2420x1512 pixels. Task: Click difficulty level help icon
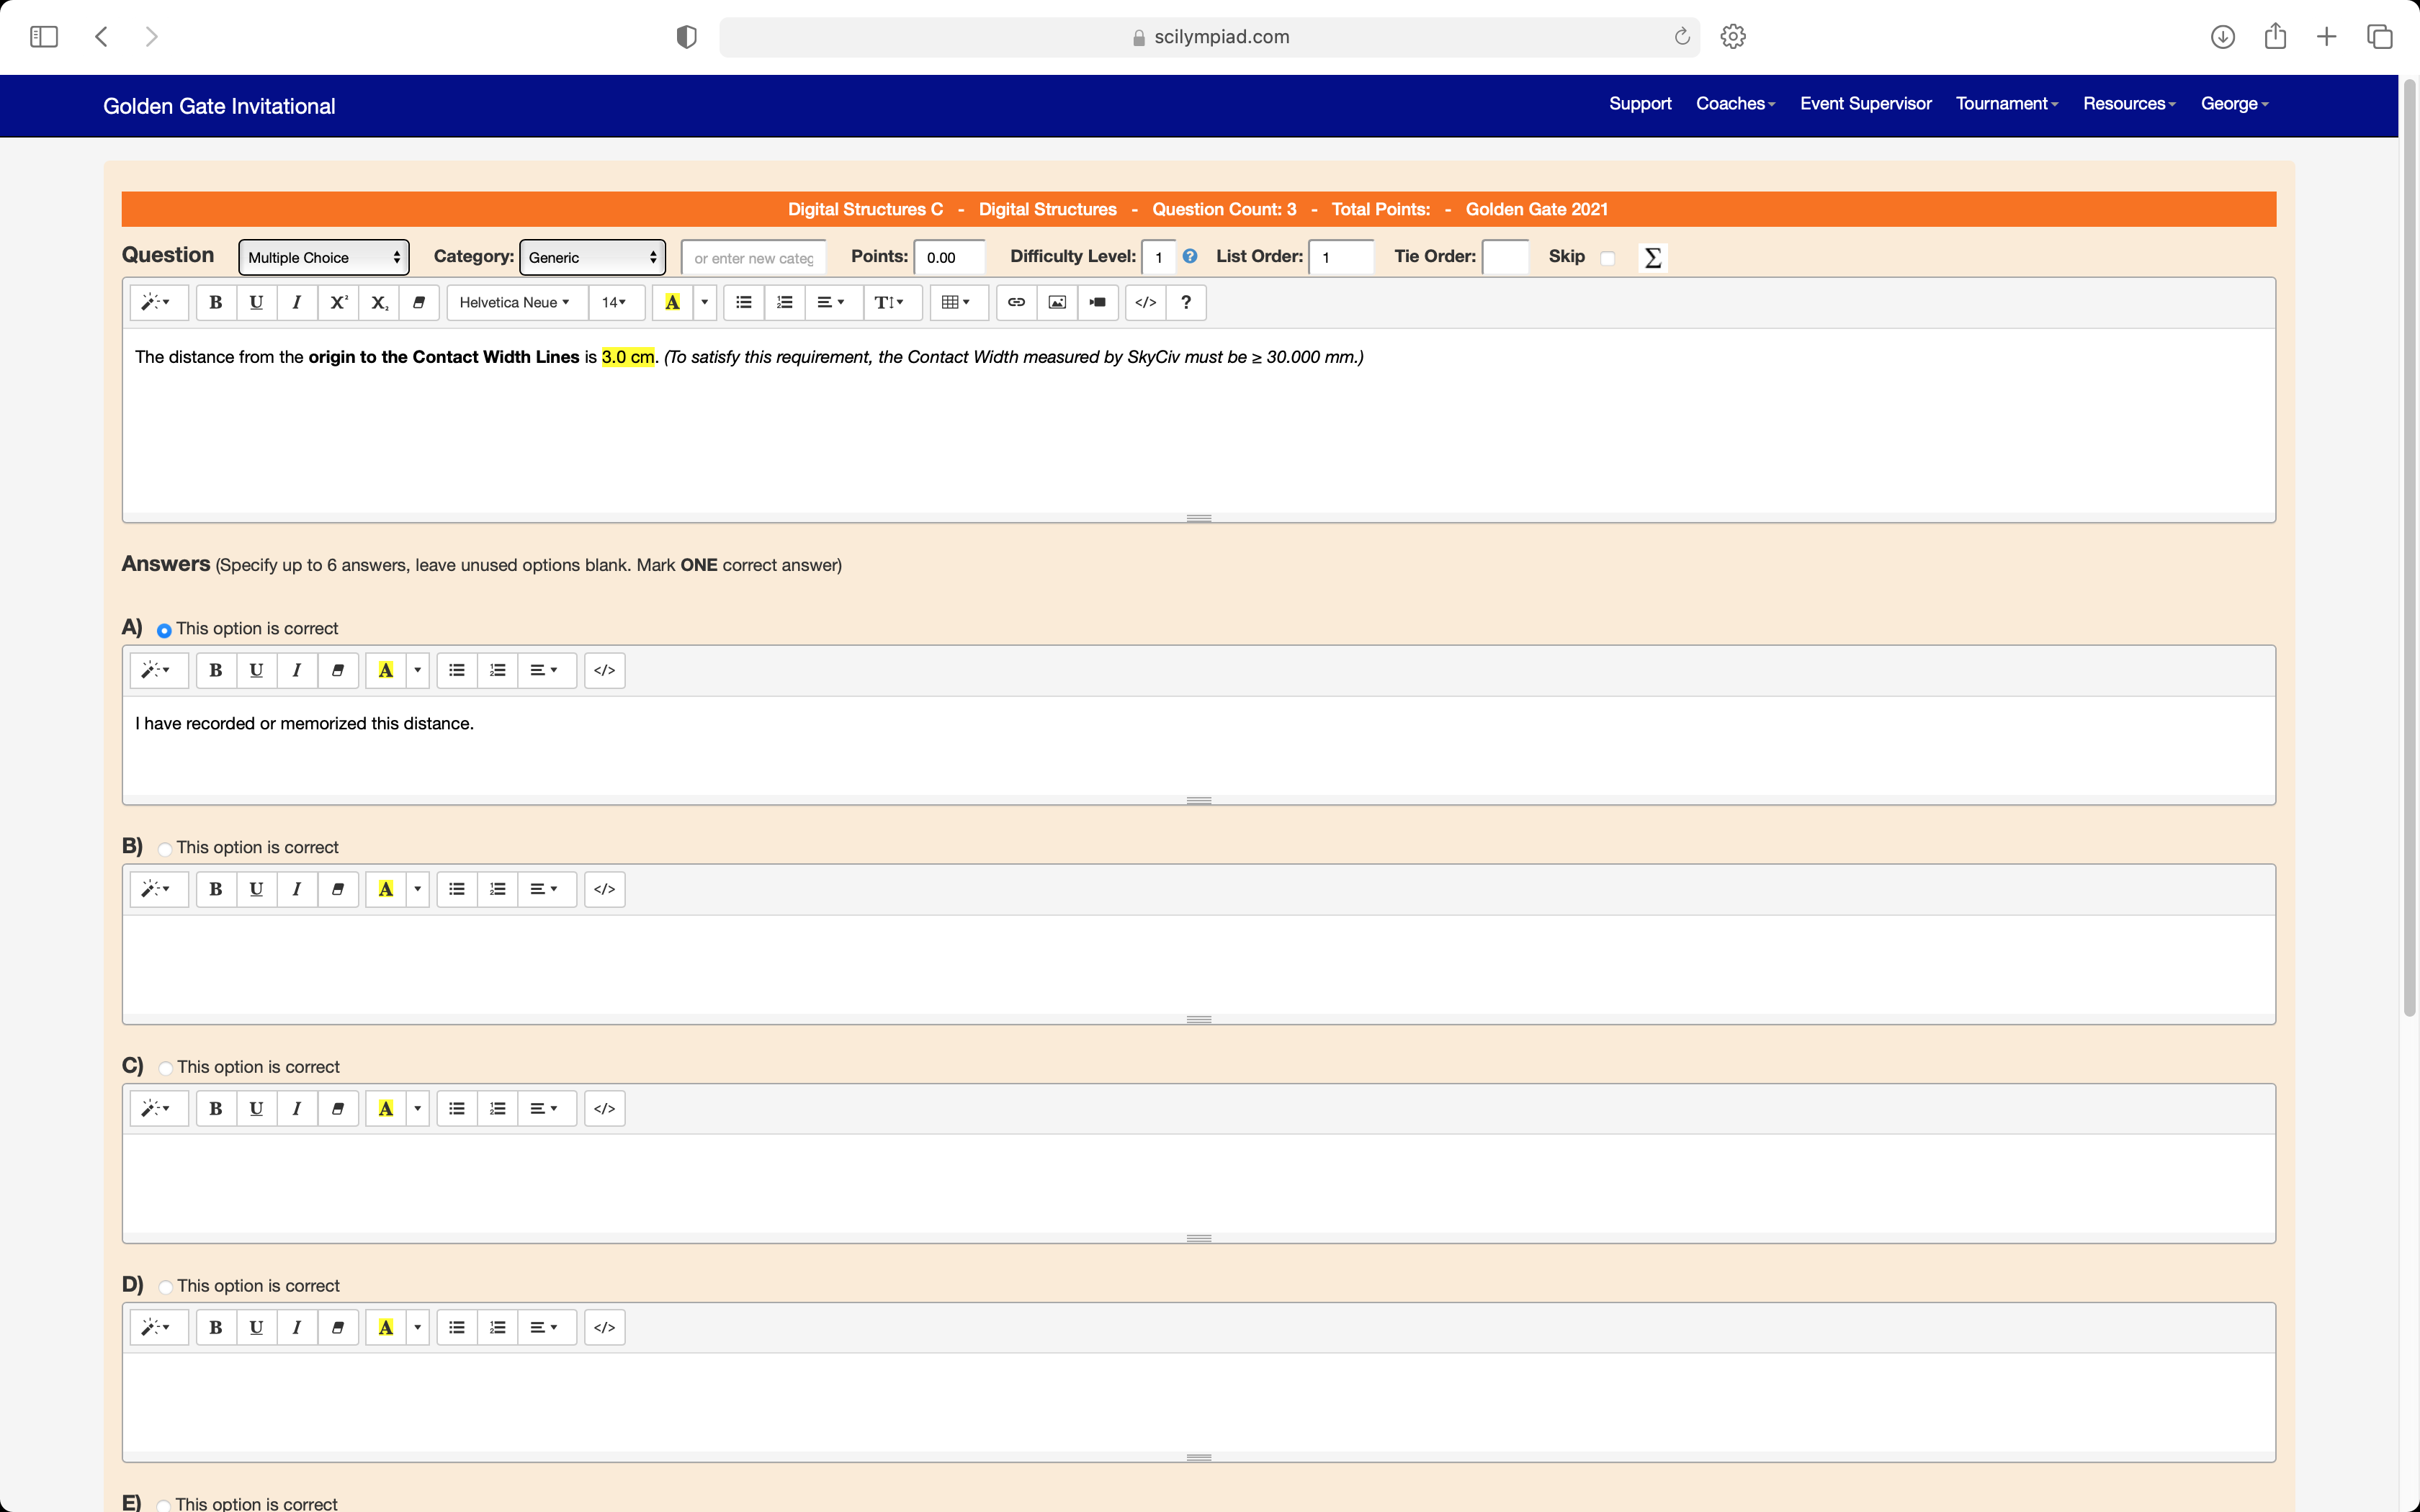coord(1190,257)
